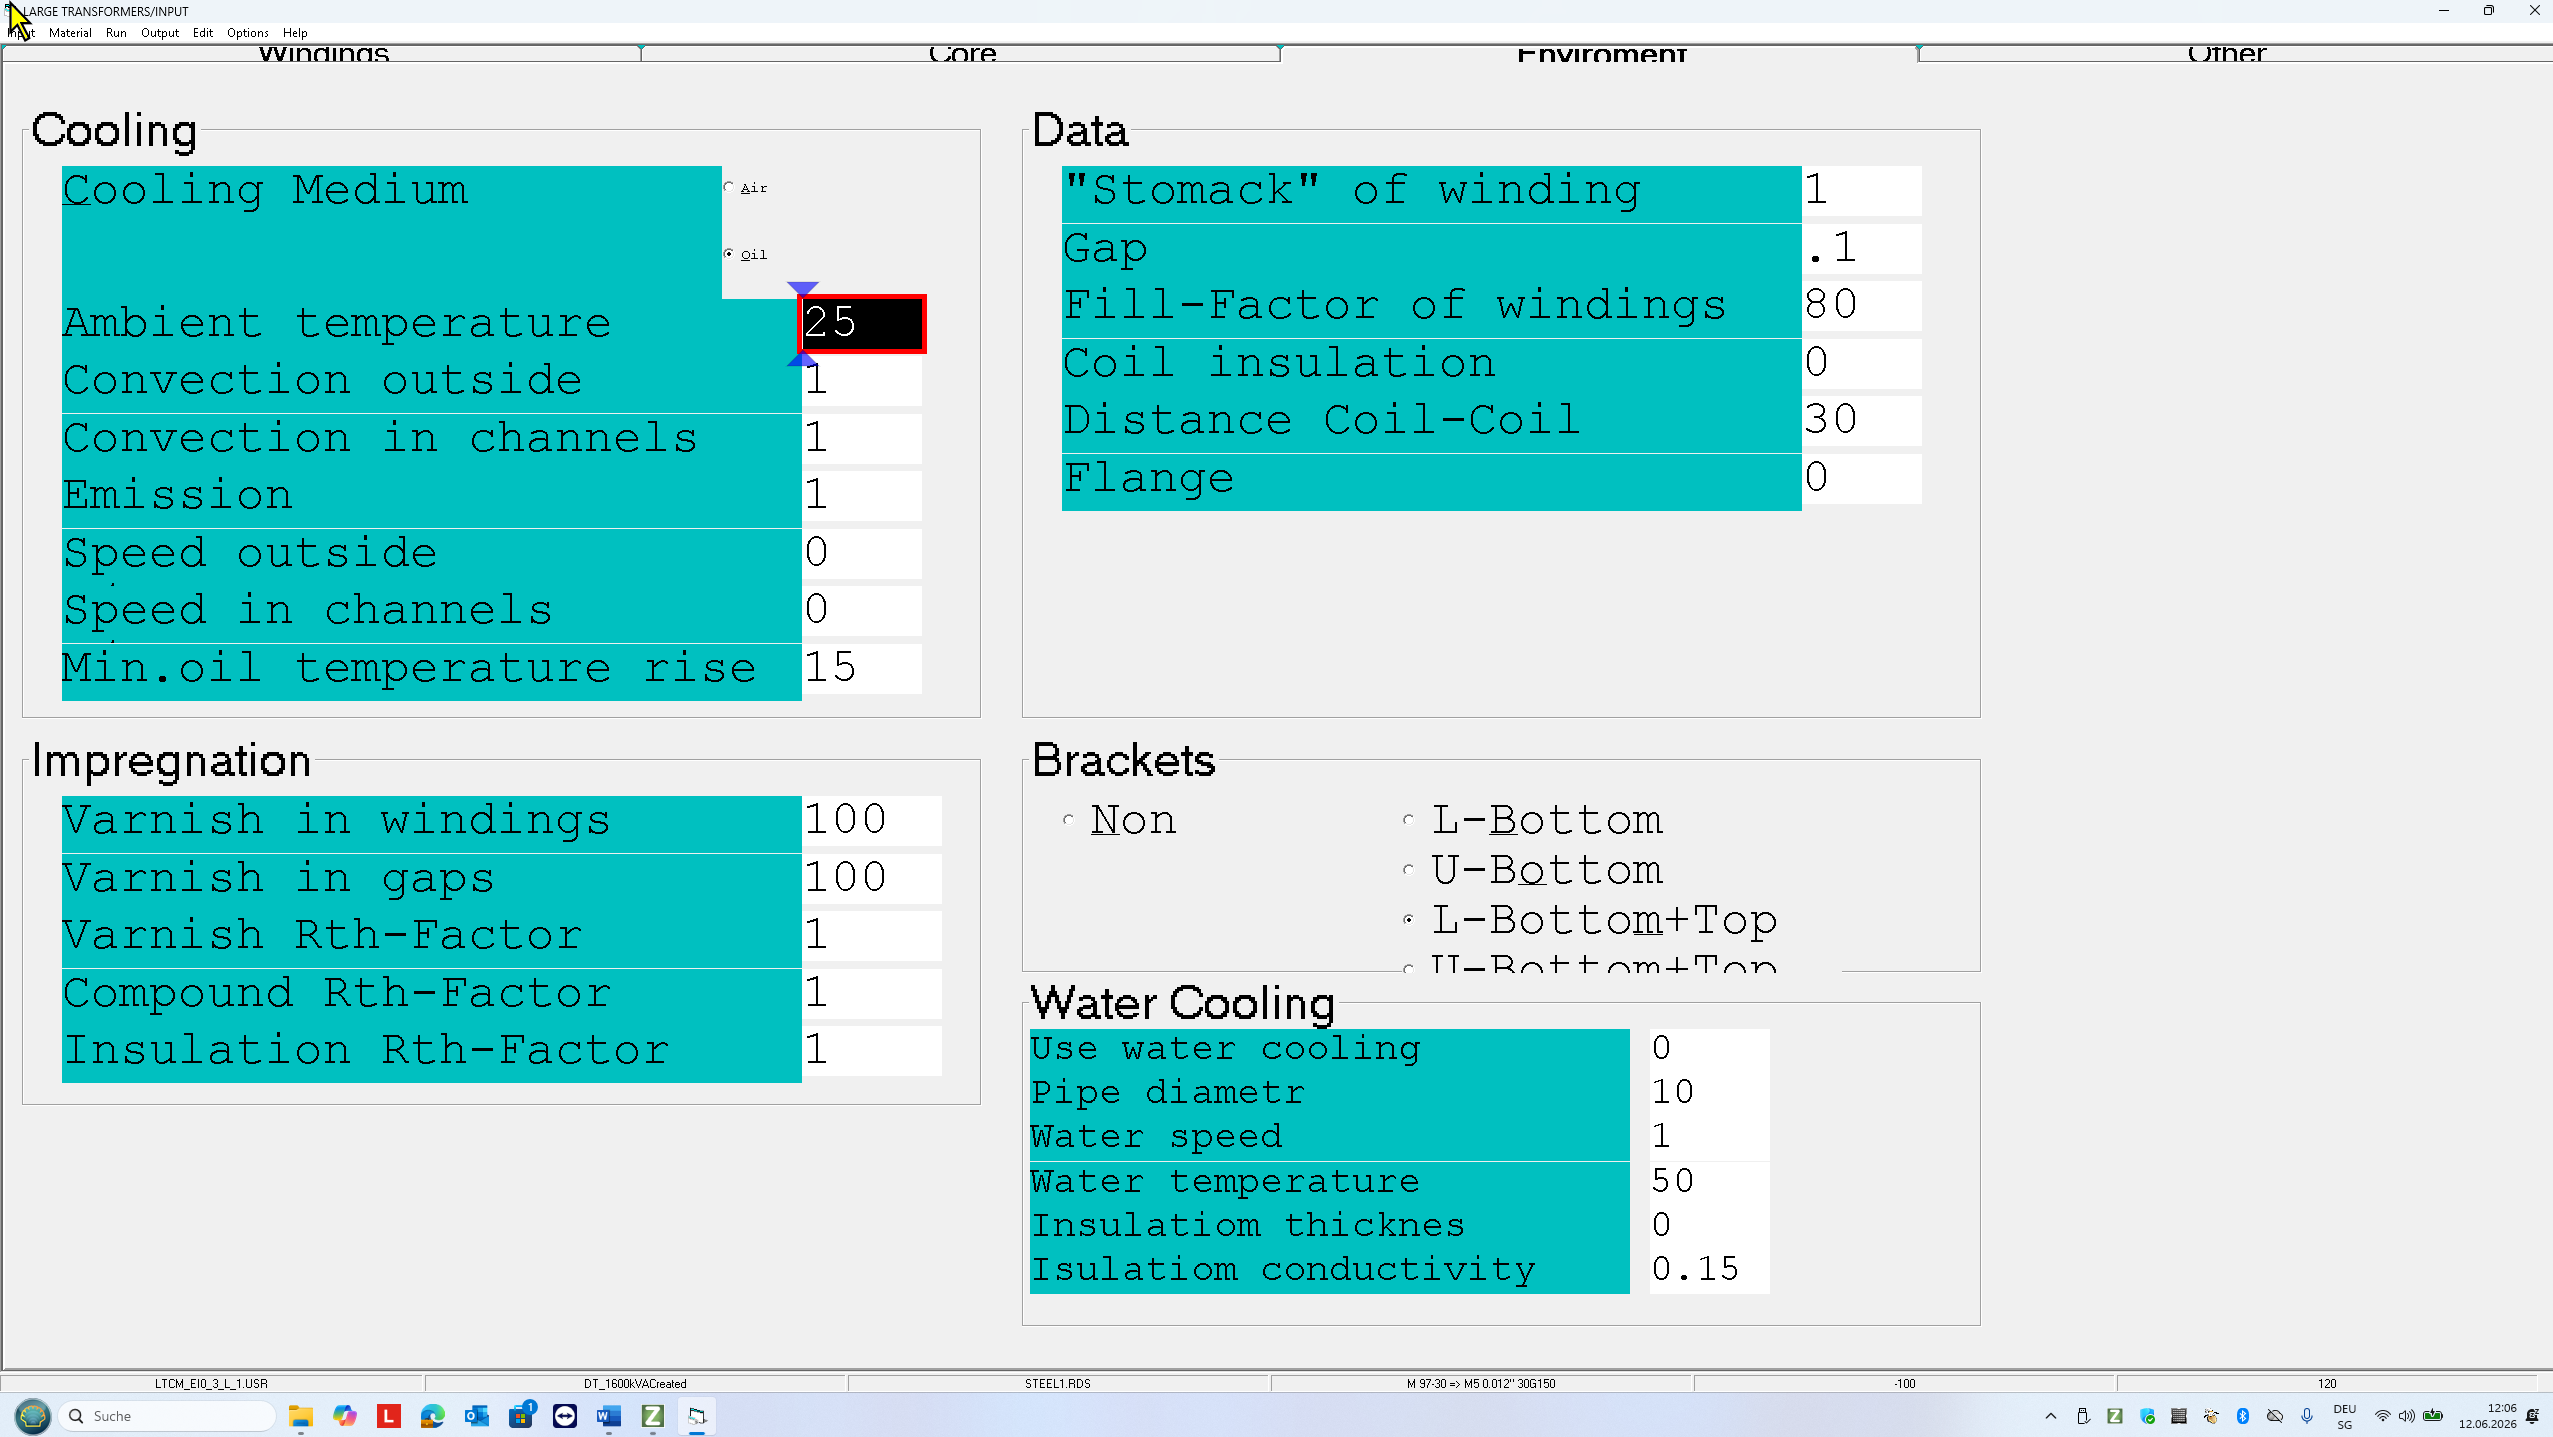
Task: Select Non brackets option
Action: [1120, 820]
